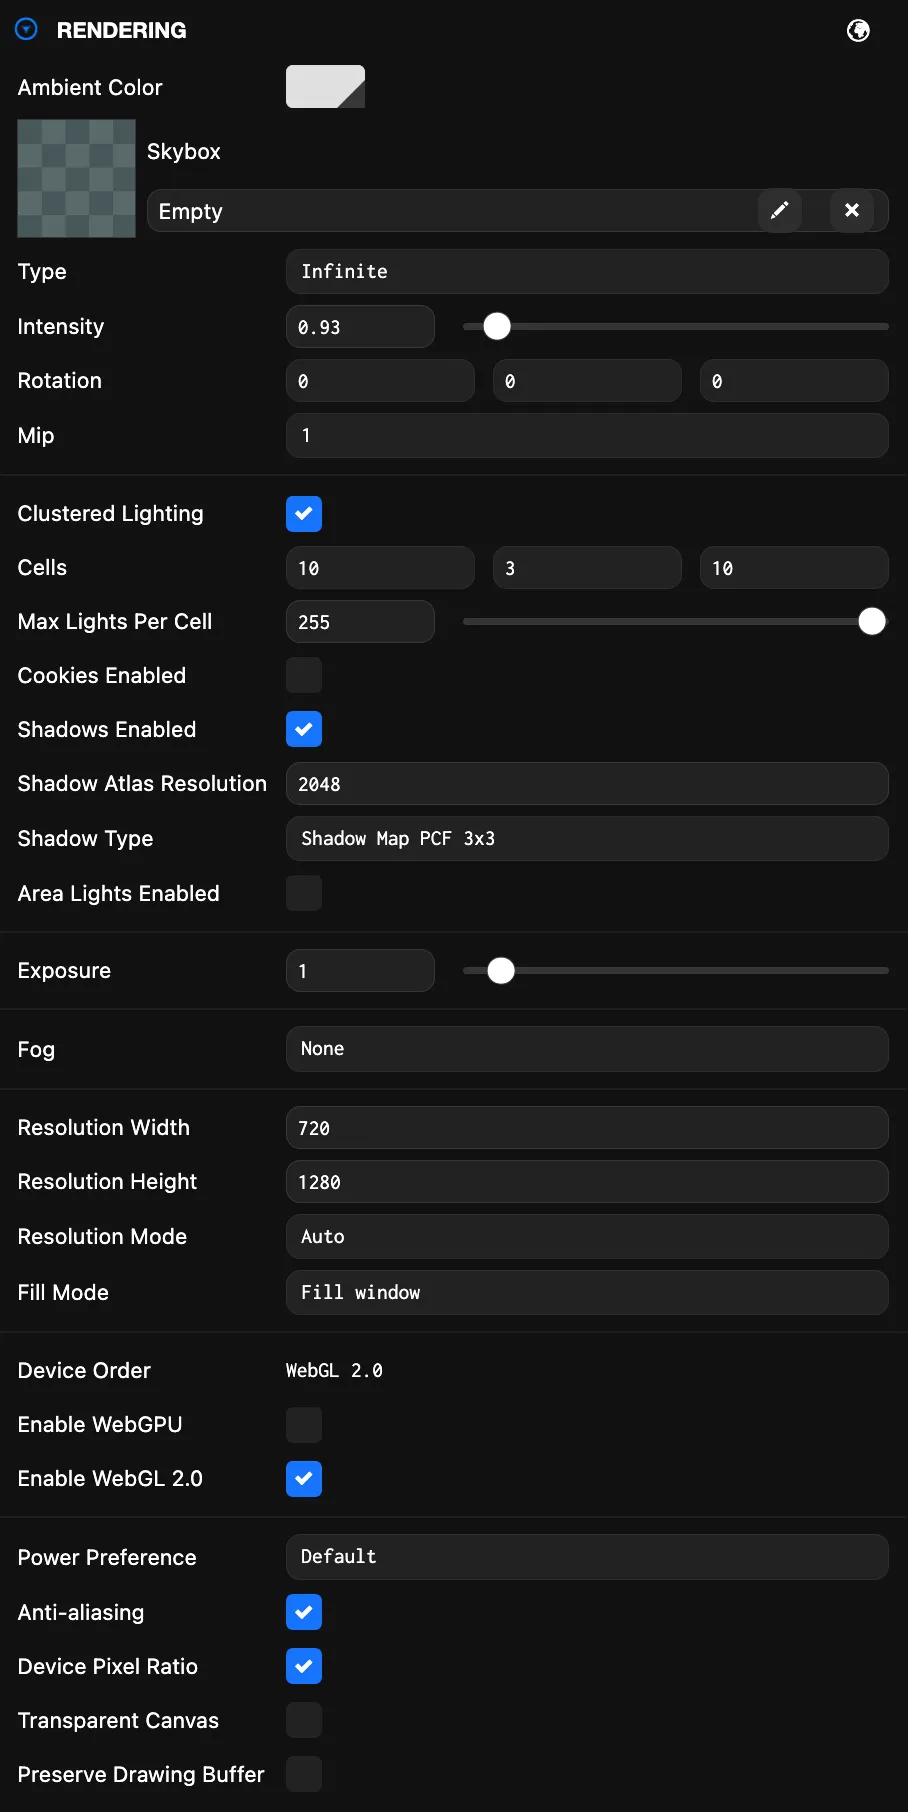
Task: Open the Shadow Type dropdown
Action: pos(587,838)
